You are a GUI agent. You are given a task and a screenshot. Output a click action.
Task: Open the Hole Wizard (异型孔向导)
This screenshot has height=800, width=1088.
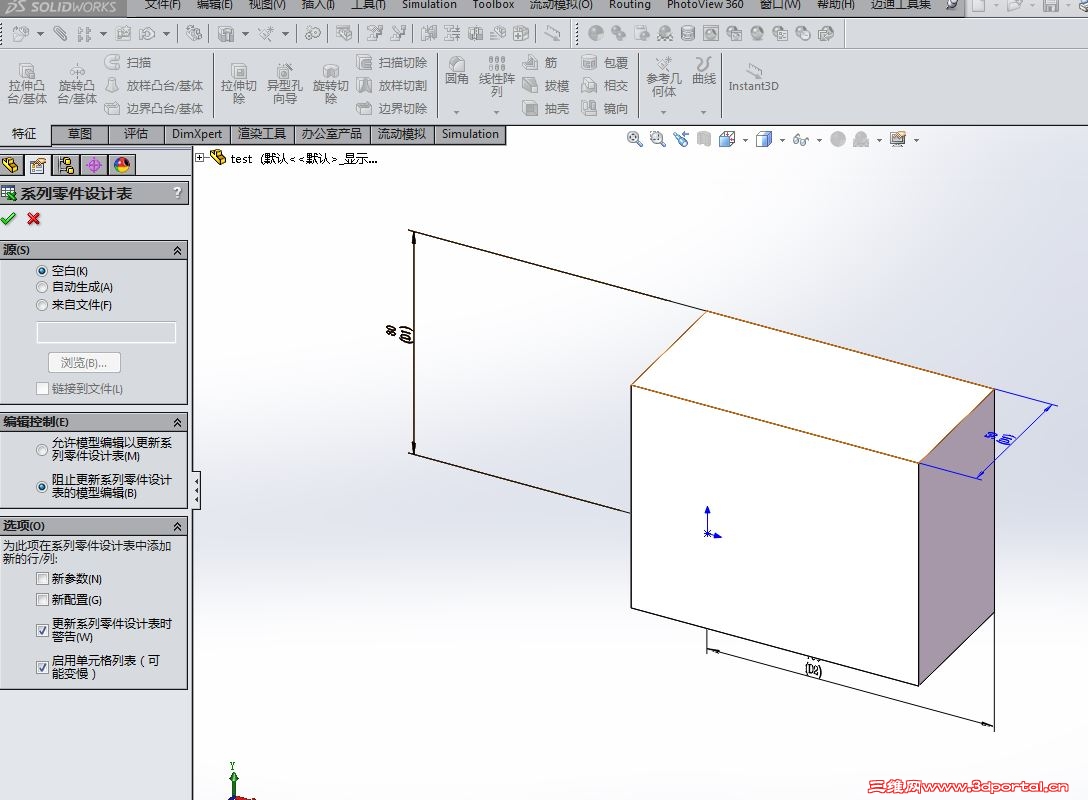(284, 83)
